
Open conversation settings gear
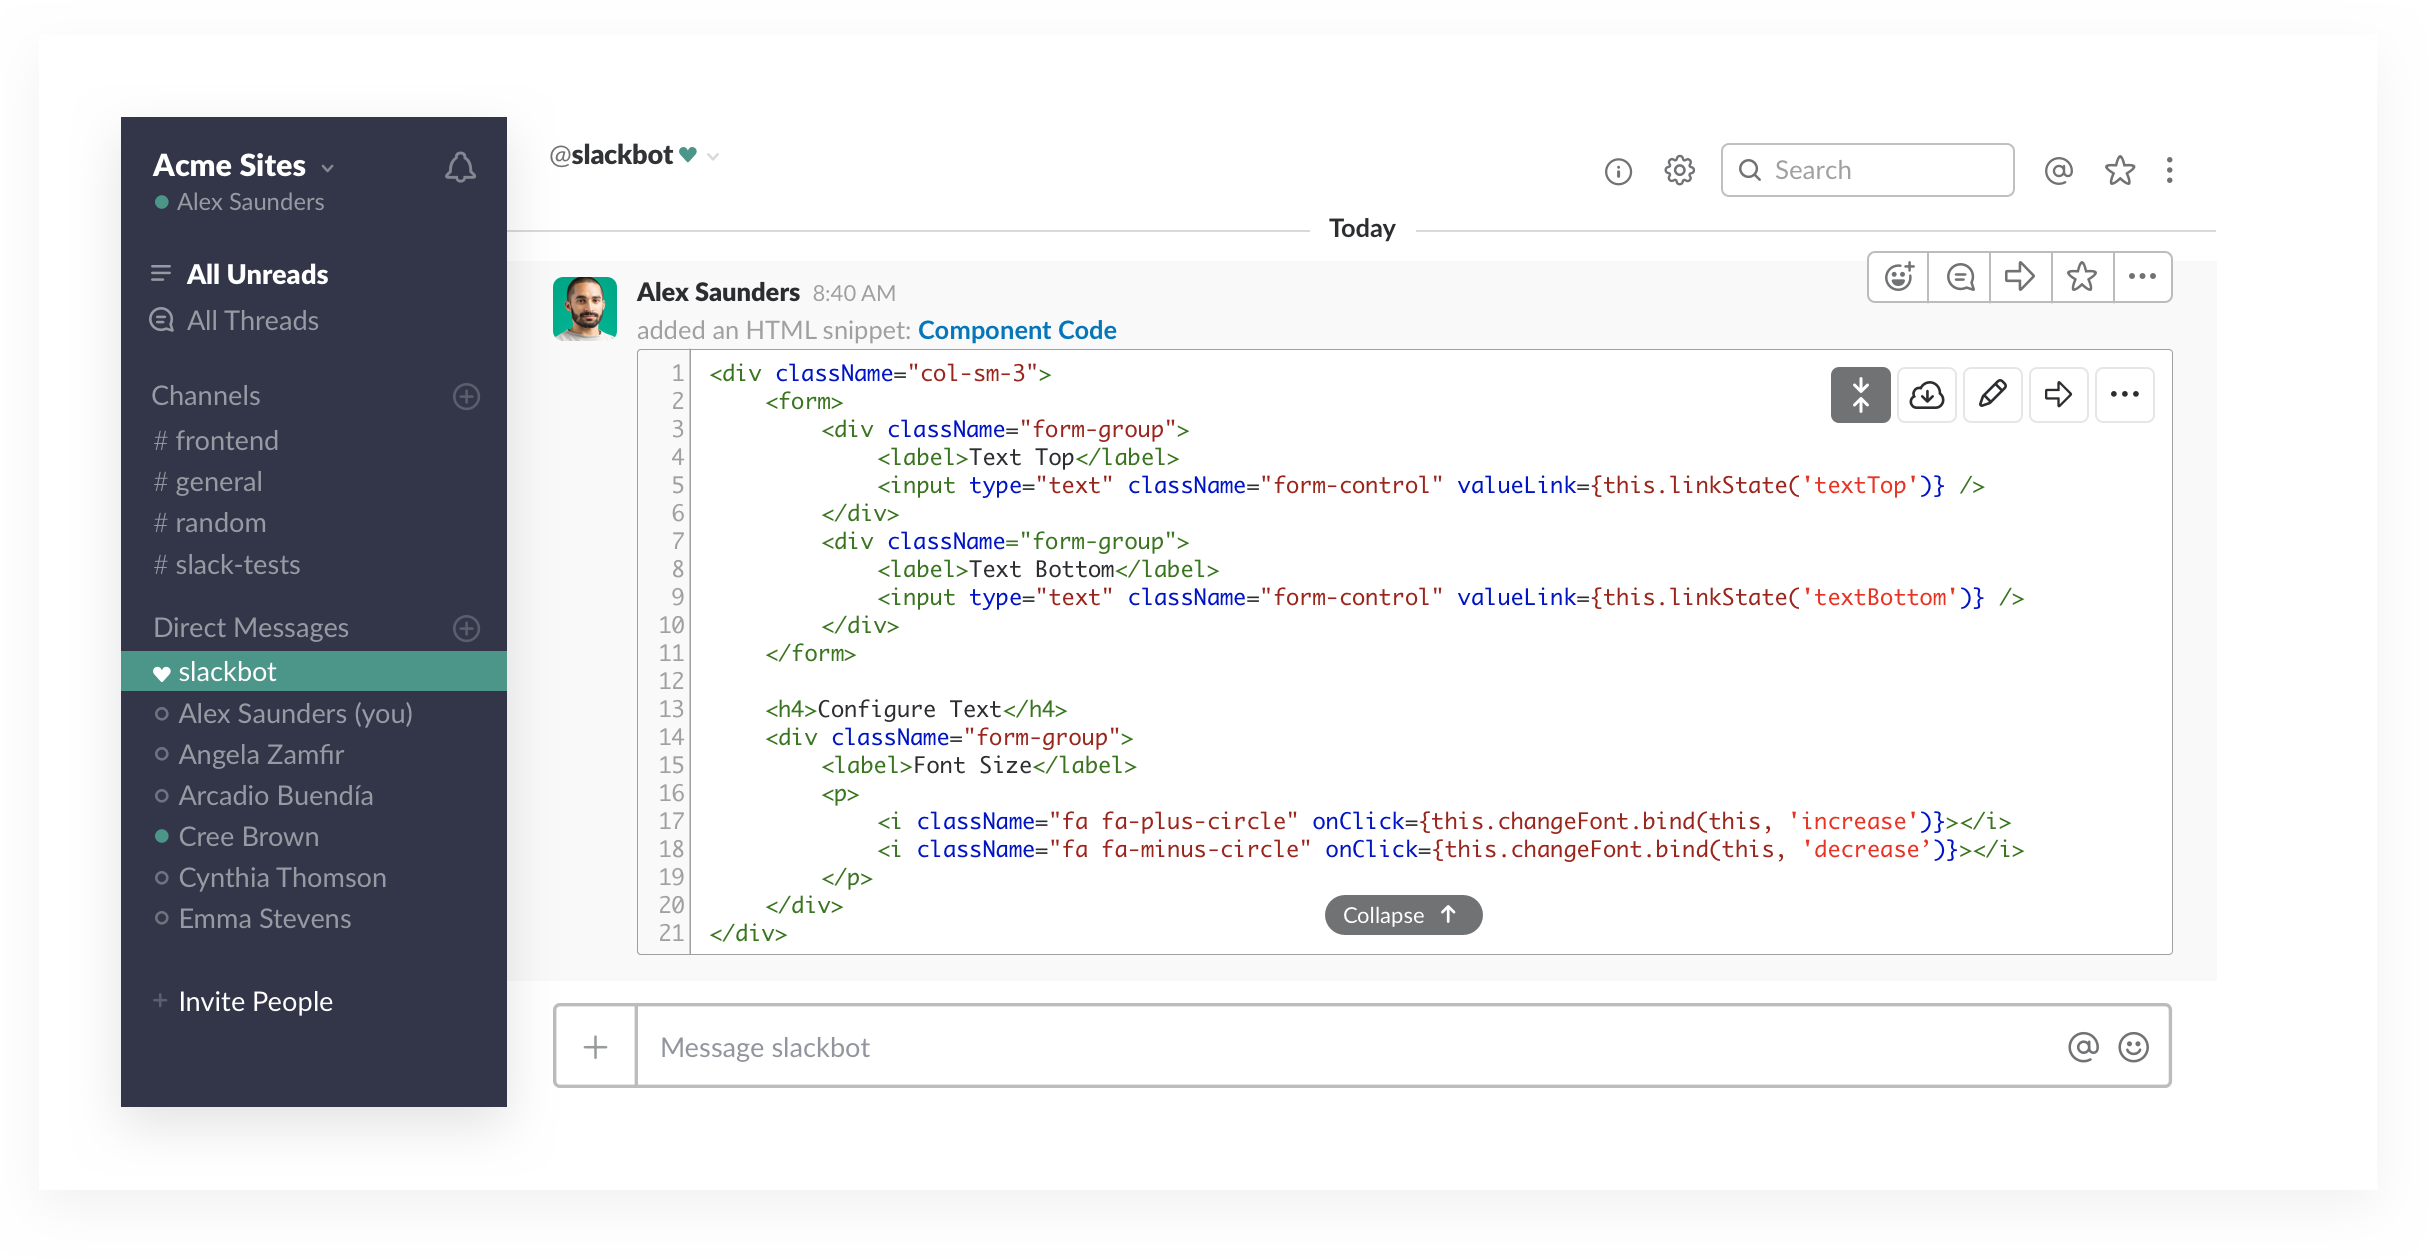pyautogui.click(x=1680, y=170)
